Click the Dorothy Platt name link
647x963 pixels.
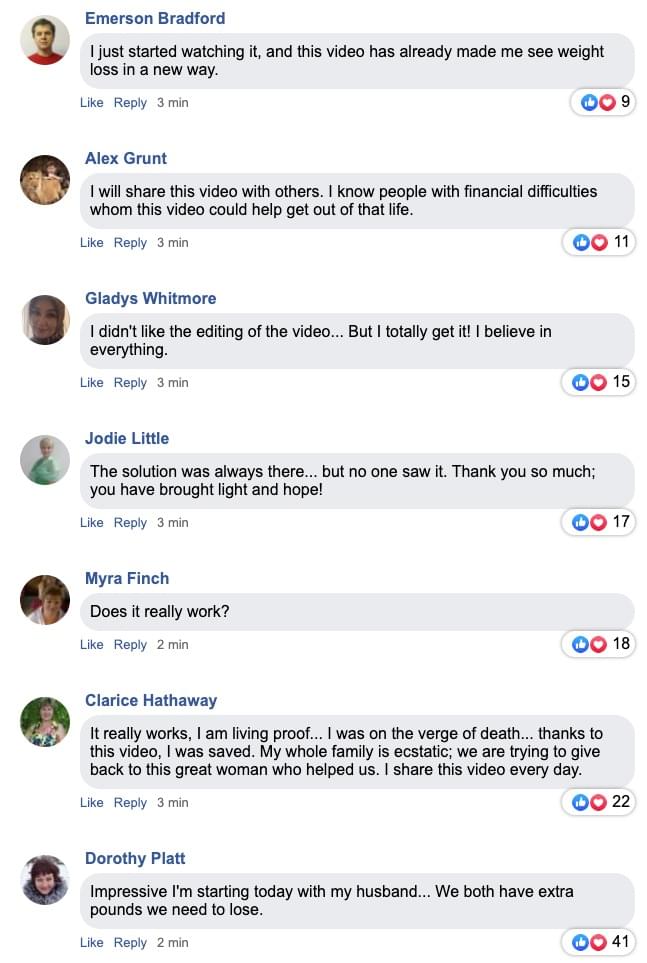tap(135, 859)
